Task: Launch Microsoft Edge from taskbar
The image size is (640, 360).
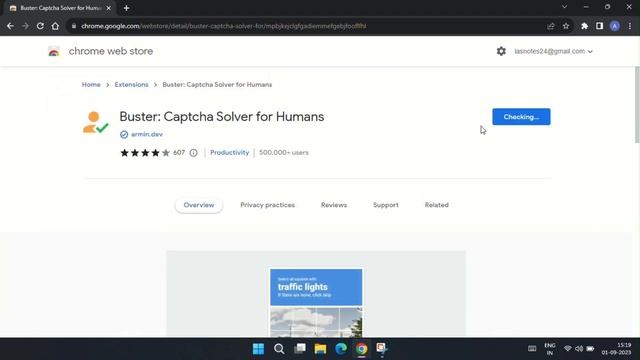Action: coord(341,349)
